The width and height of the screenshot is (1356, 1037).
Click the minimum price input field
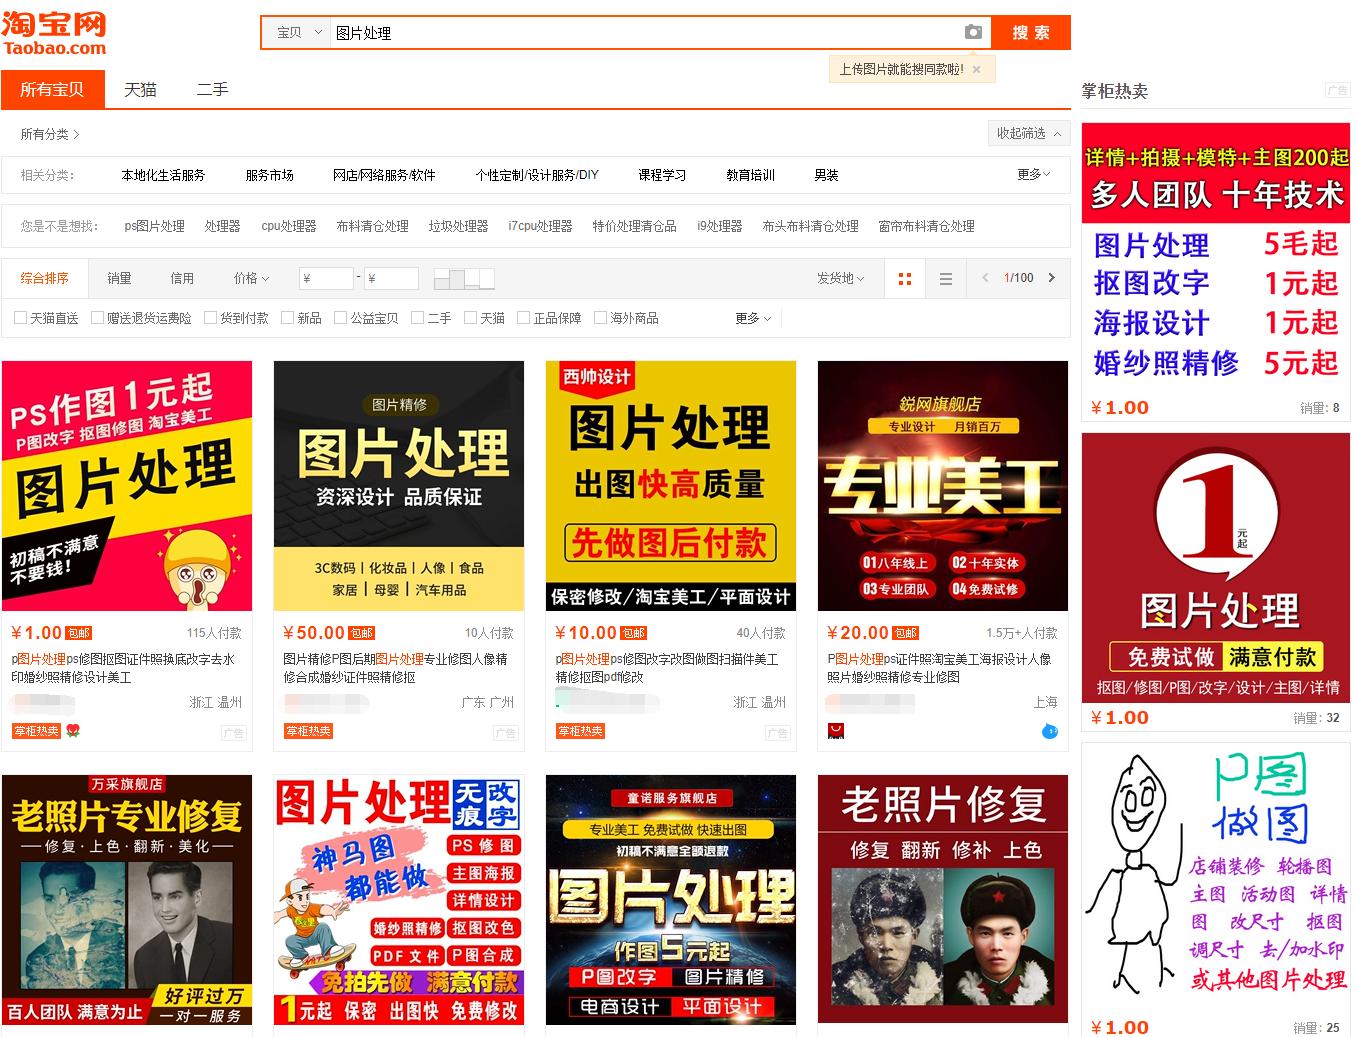[x=326, y=278]
